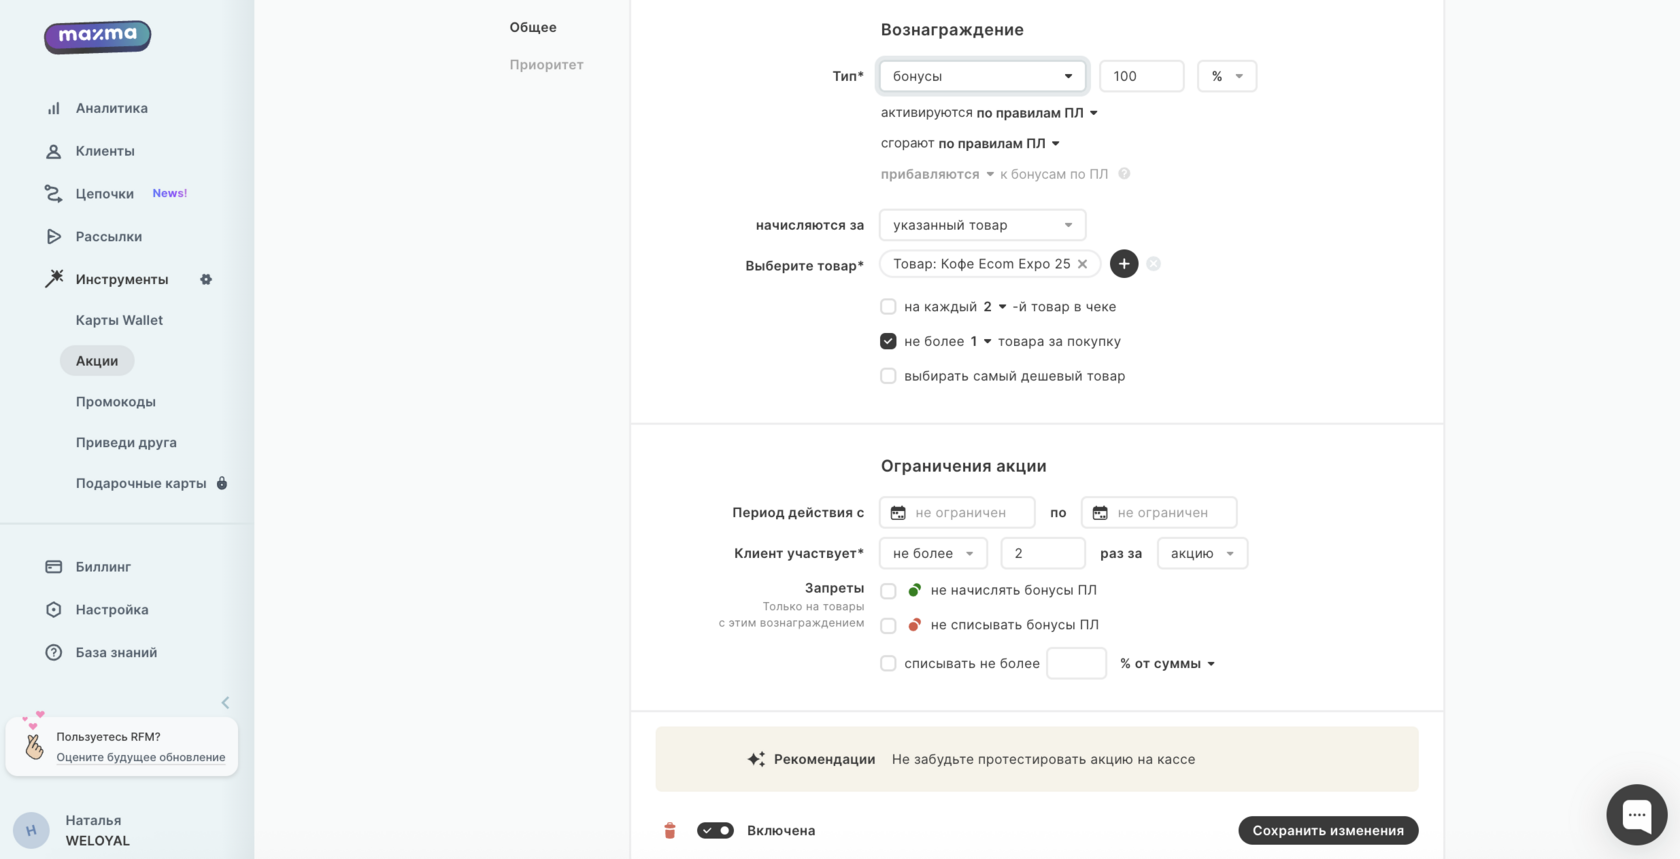Click the red trash delete icon
Viewport: 1680px width, 859px height.
670,831
